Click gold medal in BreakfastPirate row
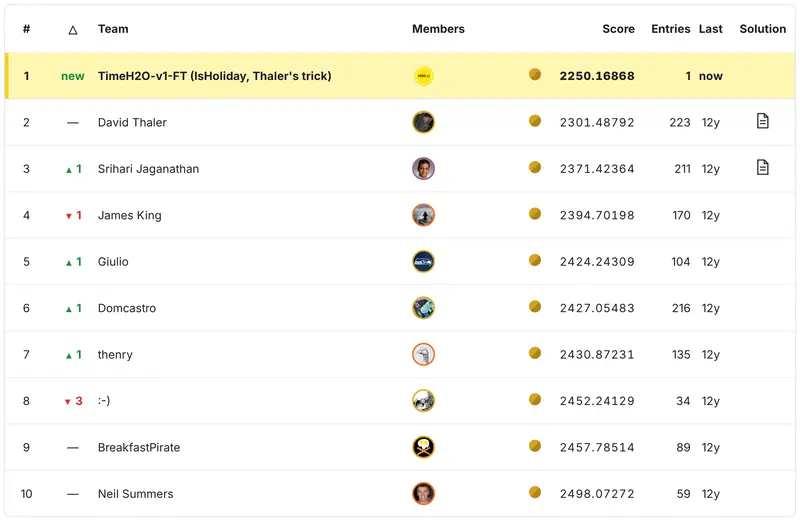The width and height of the screenshot is (800, 520). click(x=535, y=446)
